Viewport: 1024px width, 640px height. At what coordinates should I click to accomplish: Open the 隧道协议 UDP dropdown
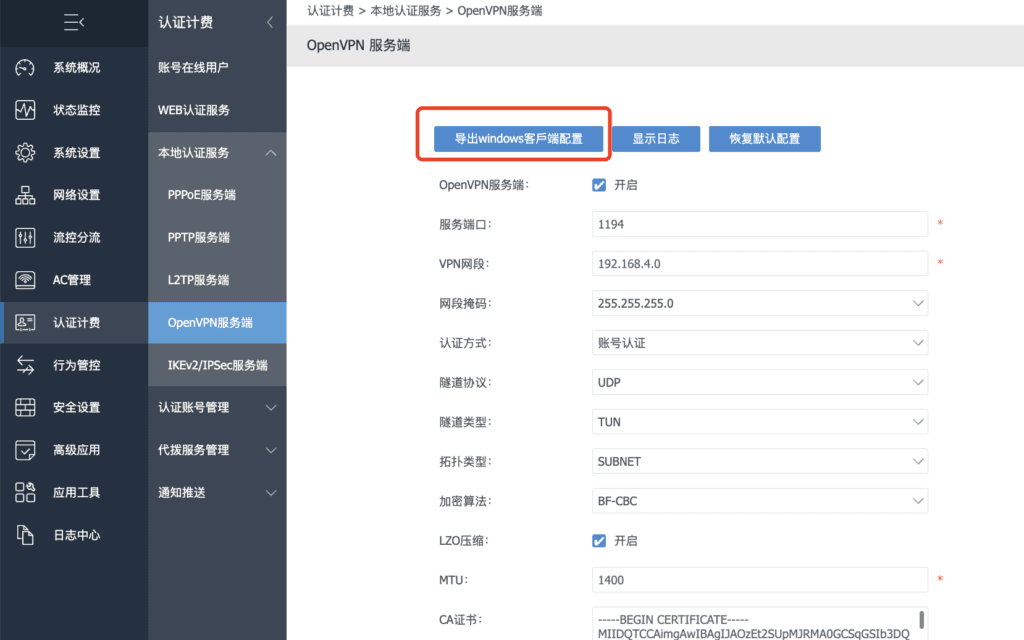[760, 383]
